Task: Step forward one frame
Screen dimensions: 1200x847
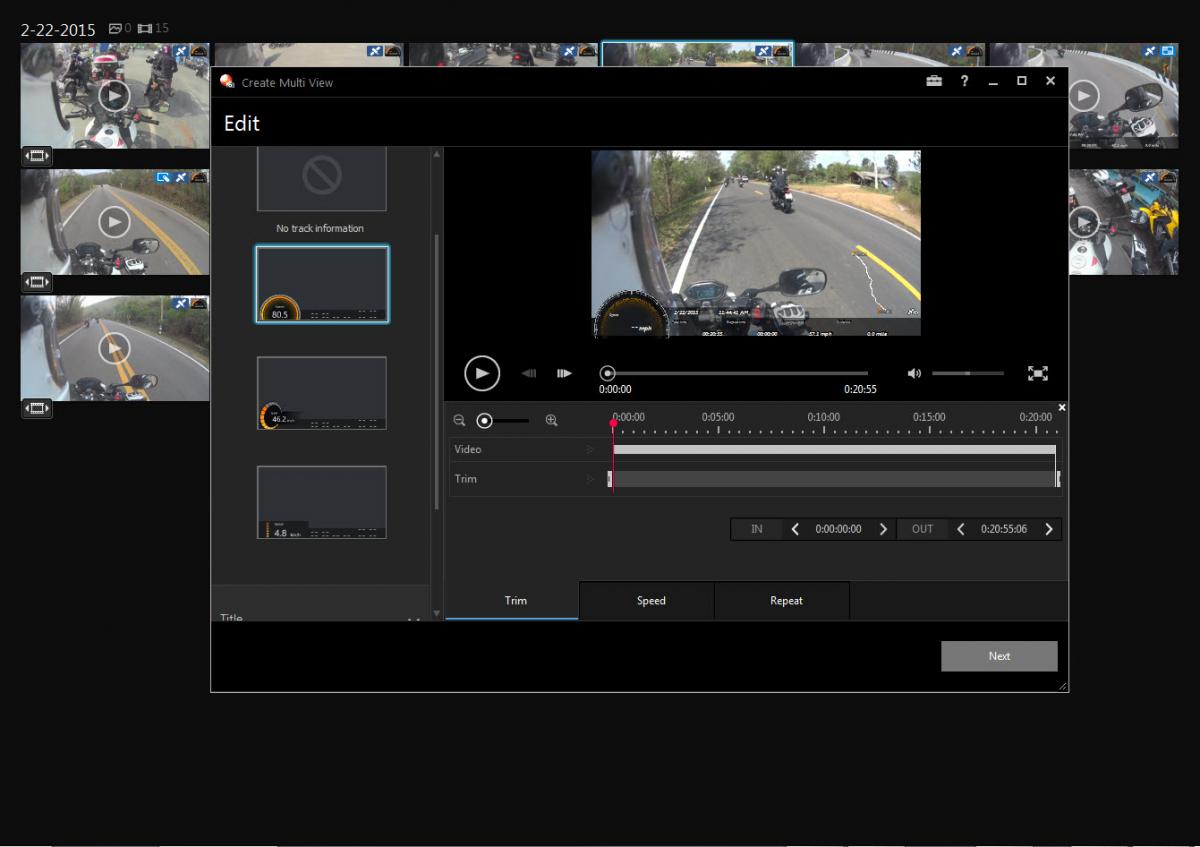Action: (565, 373)
